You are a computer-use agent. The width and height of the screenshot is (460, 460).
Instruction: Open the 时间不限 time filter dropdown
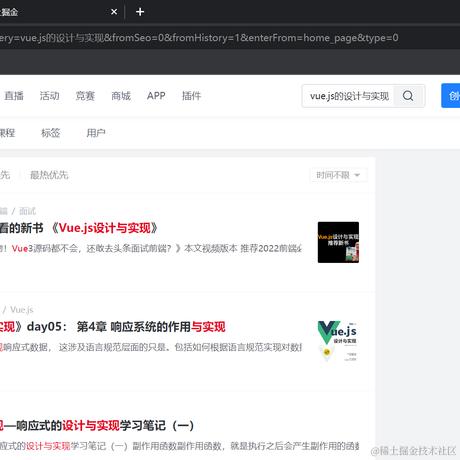pyautogui.click(x=338, y=175)
